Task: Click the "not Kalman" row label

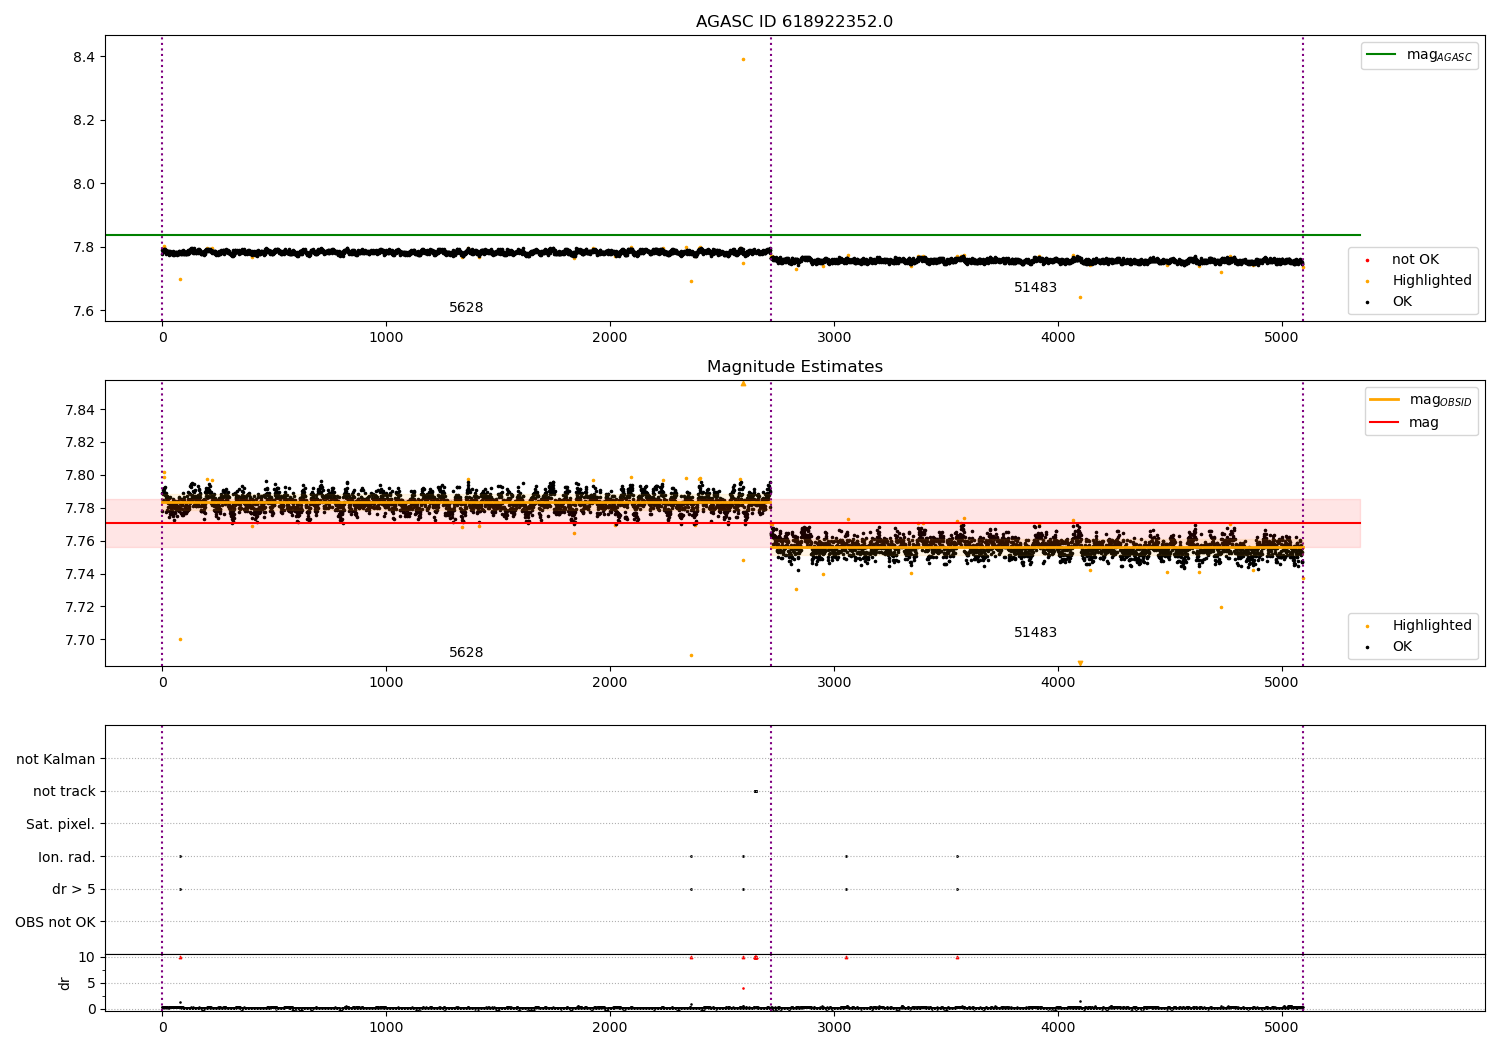Action: (56, 759)
